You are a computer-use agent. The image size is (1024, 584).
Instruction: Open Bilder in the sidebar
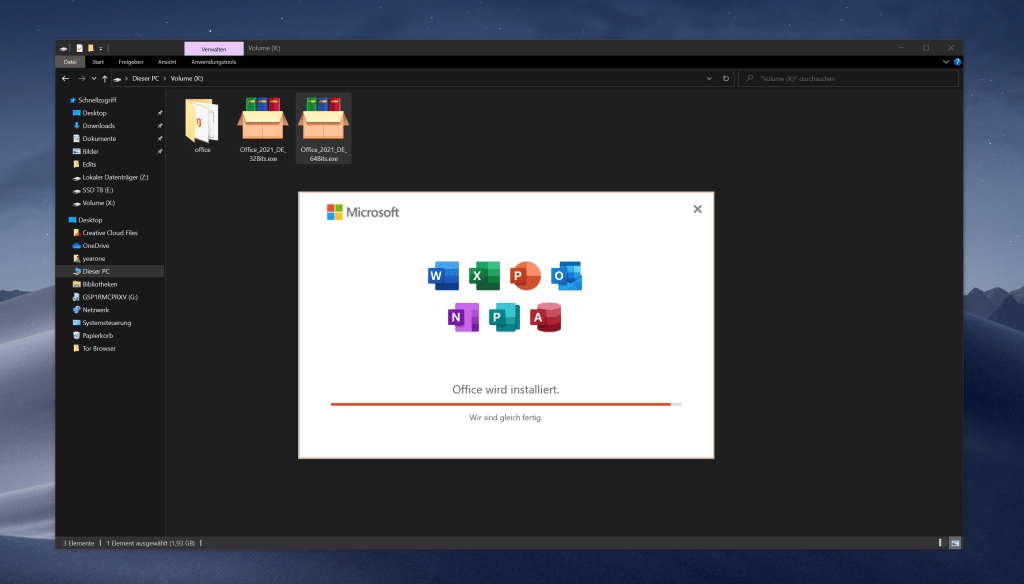[x=90, y=152]
